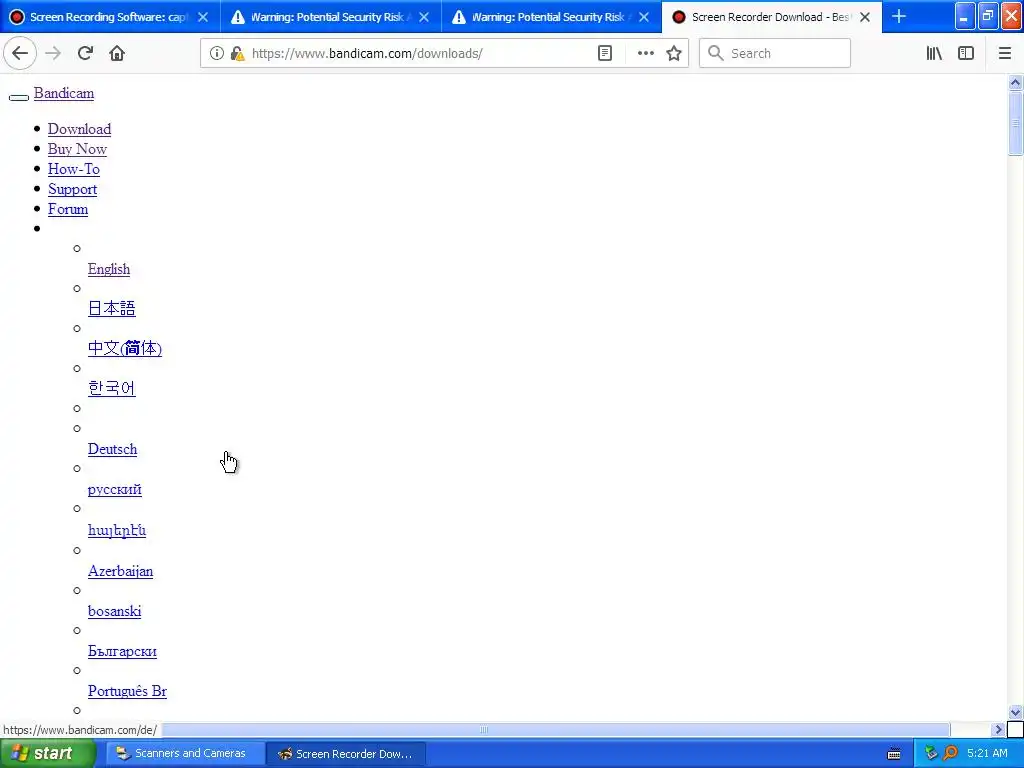Image resolution: width=1024 pixels, height=768 pixels.
Task: Choose Deutsch language link
Action: (112, 449)
